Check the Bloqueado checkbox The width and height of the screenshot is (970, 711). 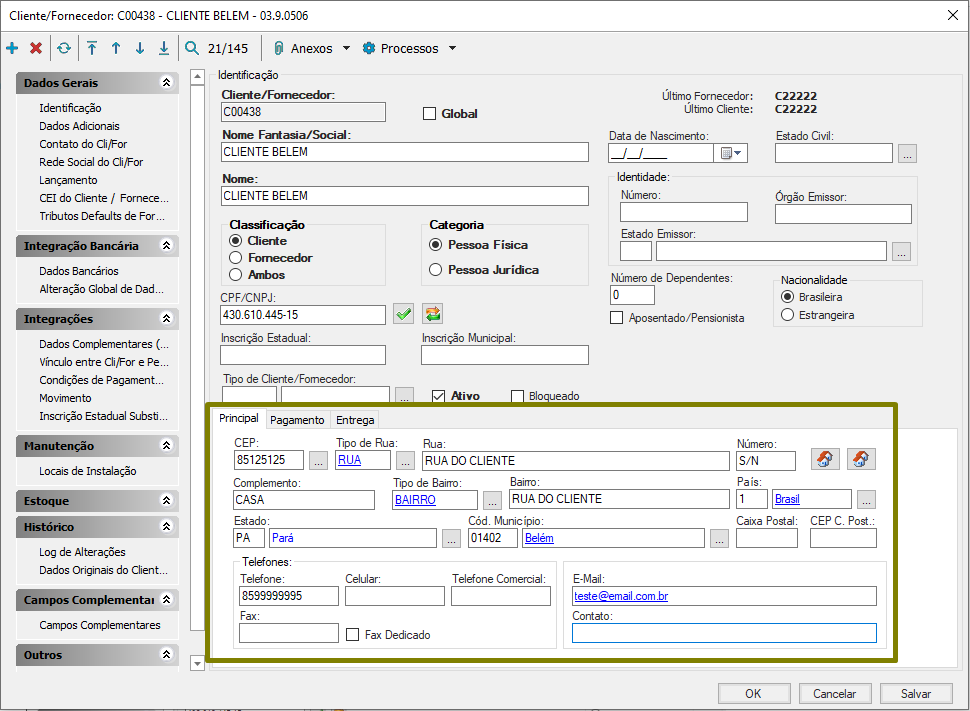coord(518,396)
